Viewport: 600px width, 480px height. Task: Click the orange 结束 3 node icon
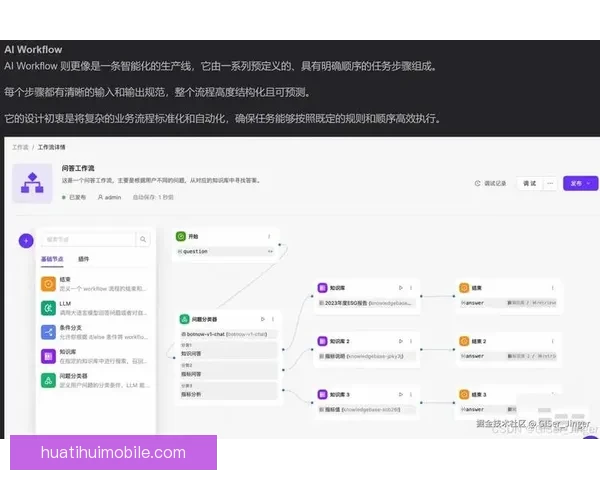coord(464,394)
